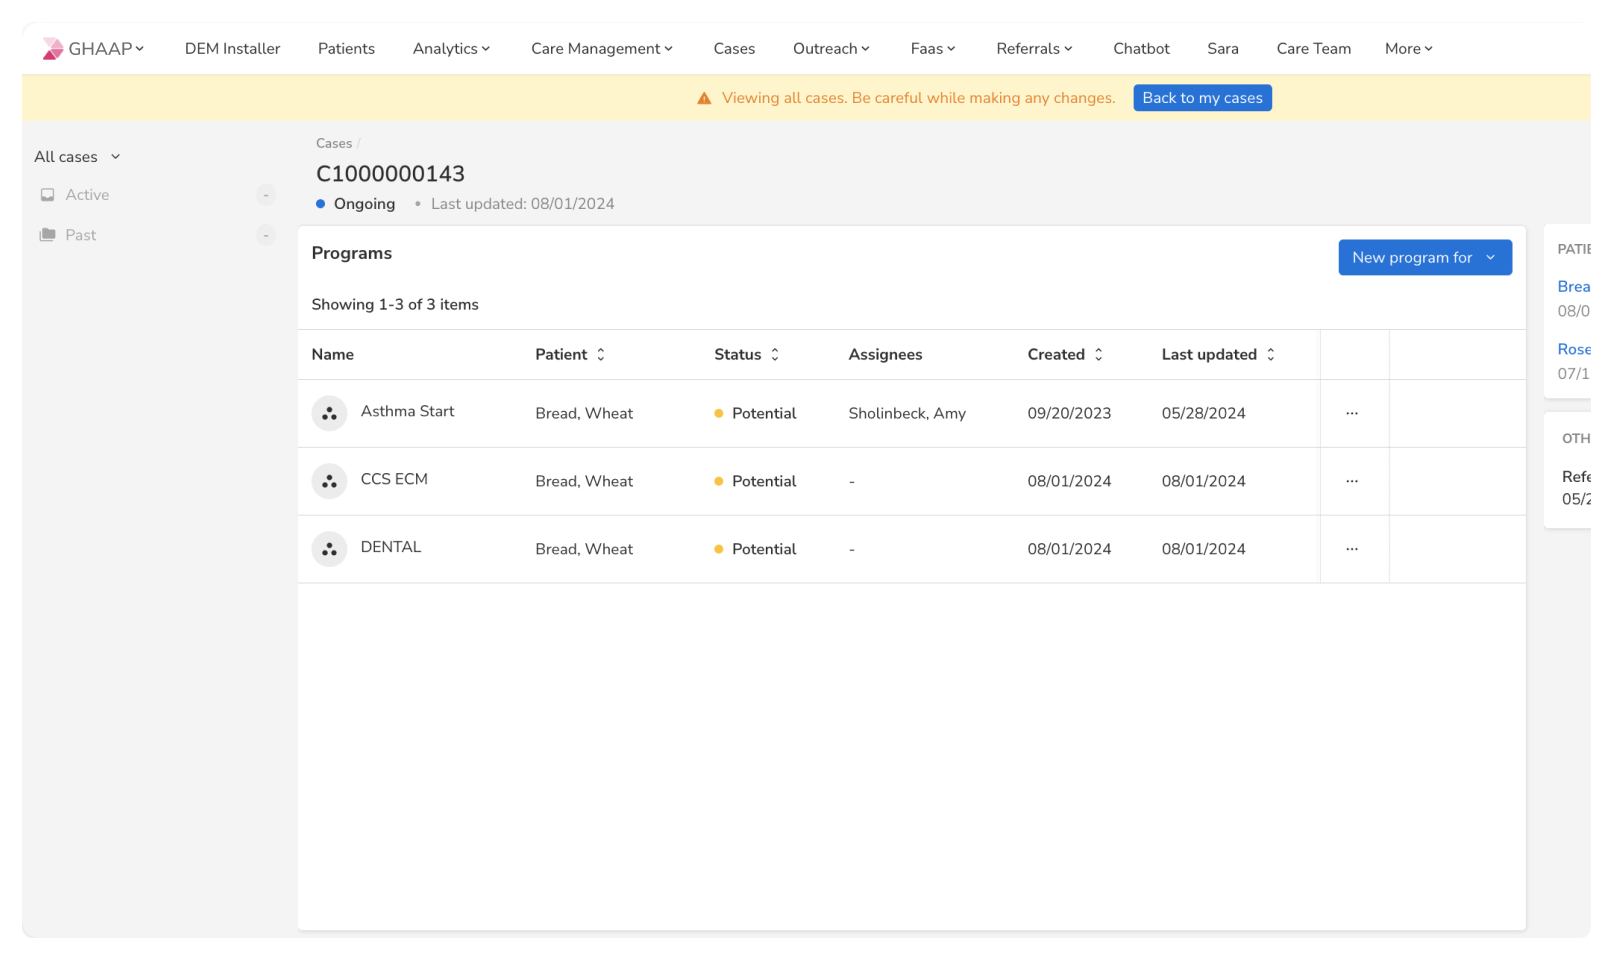Navigate to Cases in the top menu
1613x960 pixels.
tap(734, 49)
